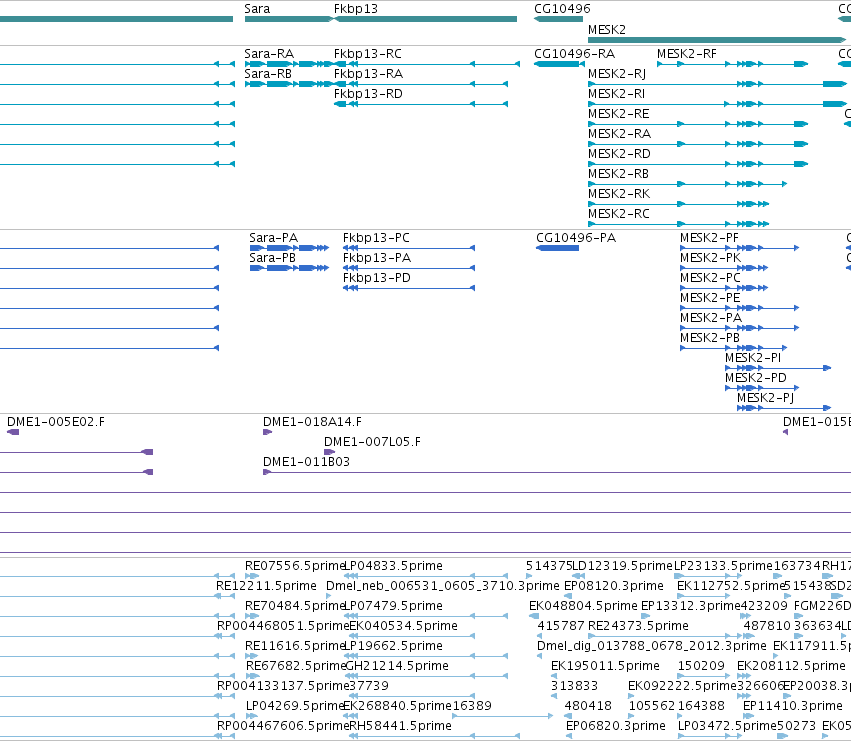Click the MESK2 gene label
Viewport: 851px width, 741px height.
[607, 30]
